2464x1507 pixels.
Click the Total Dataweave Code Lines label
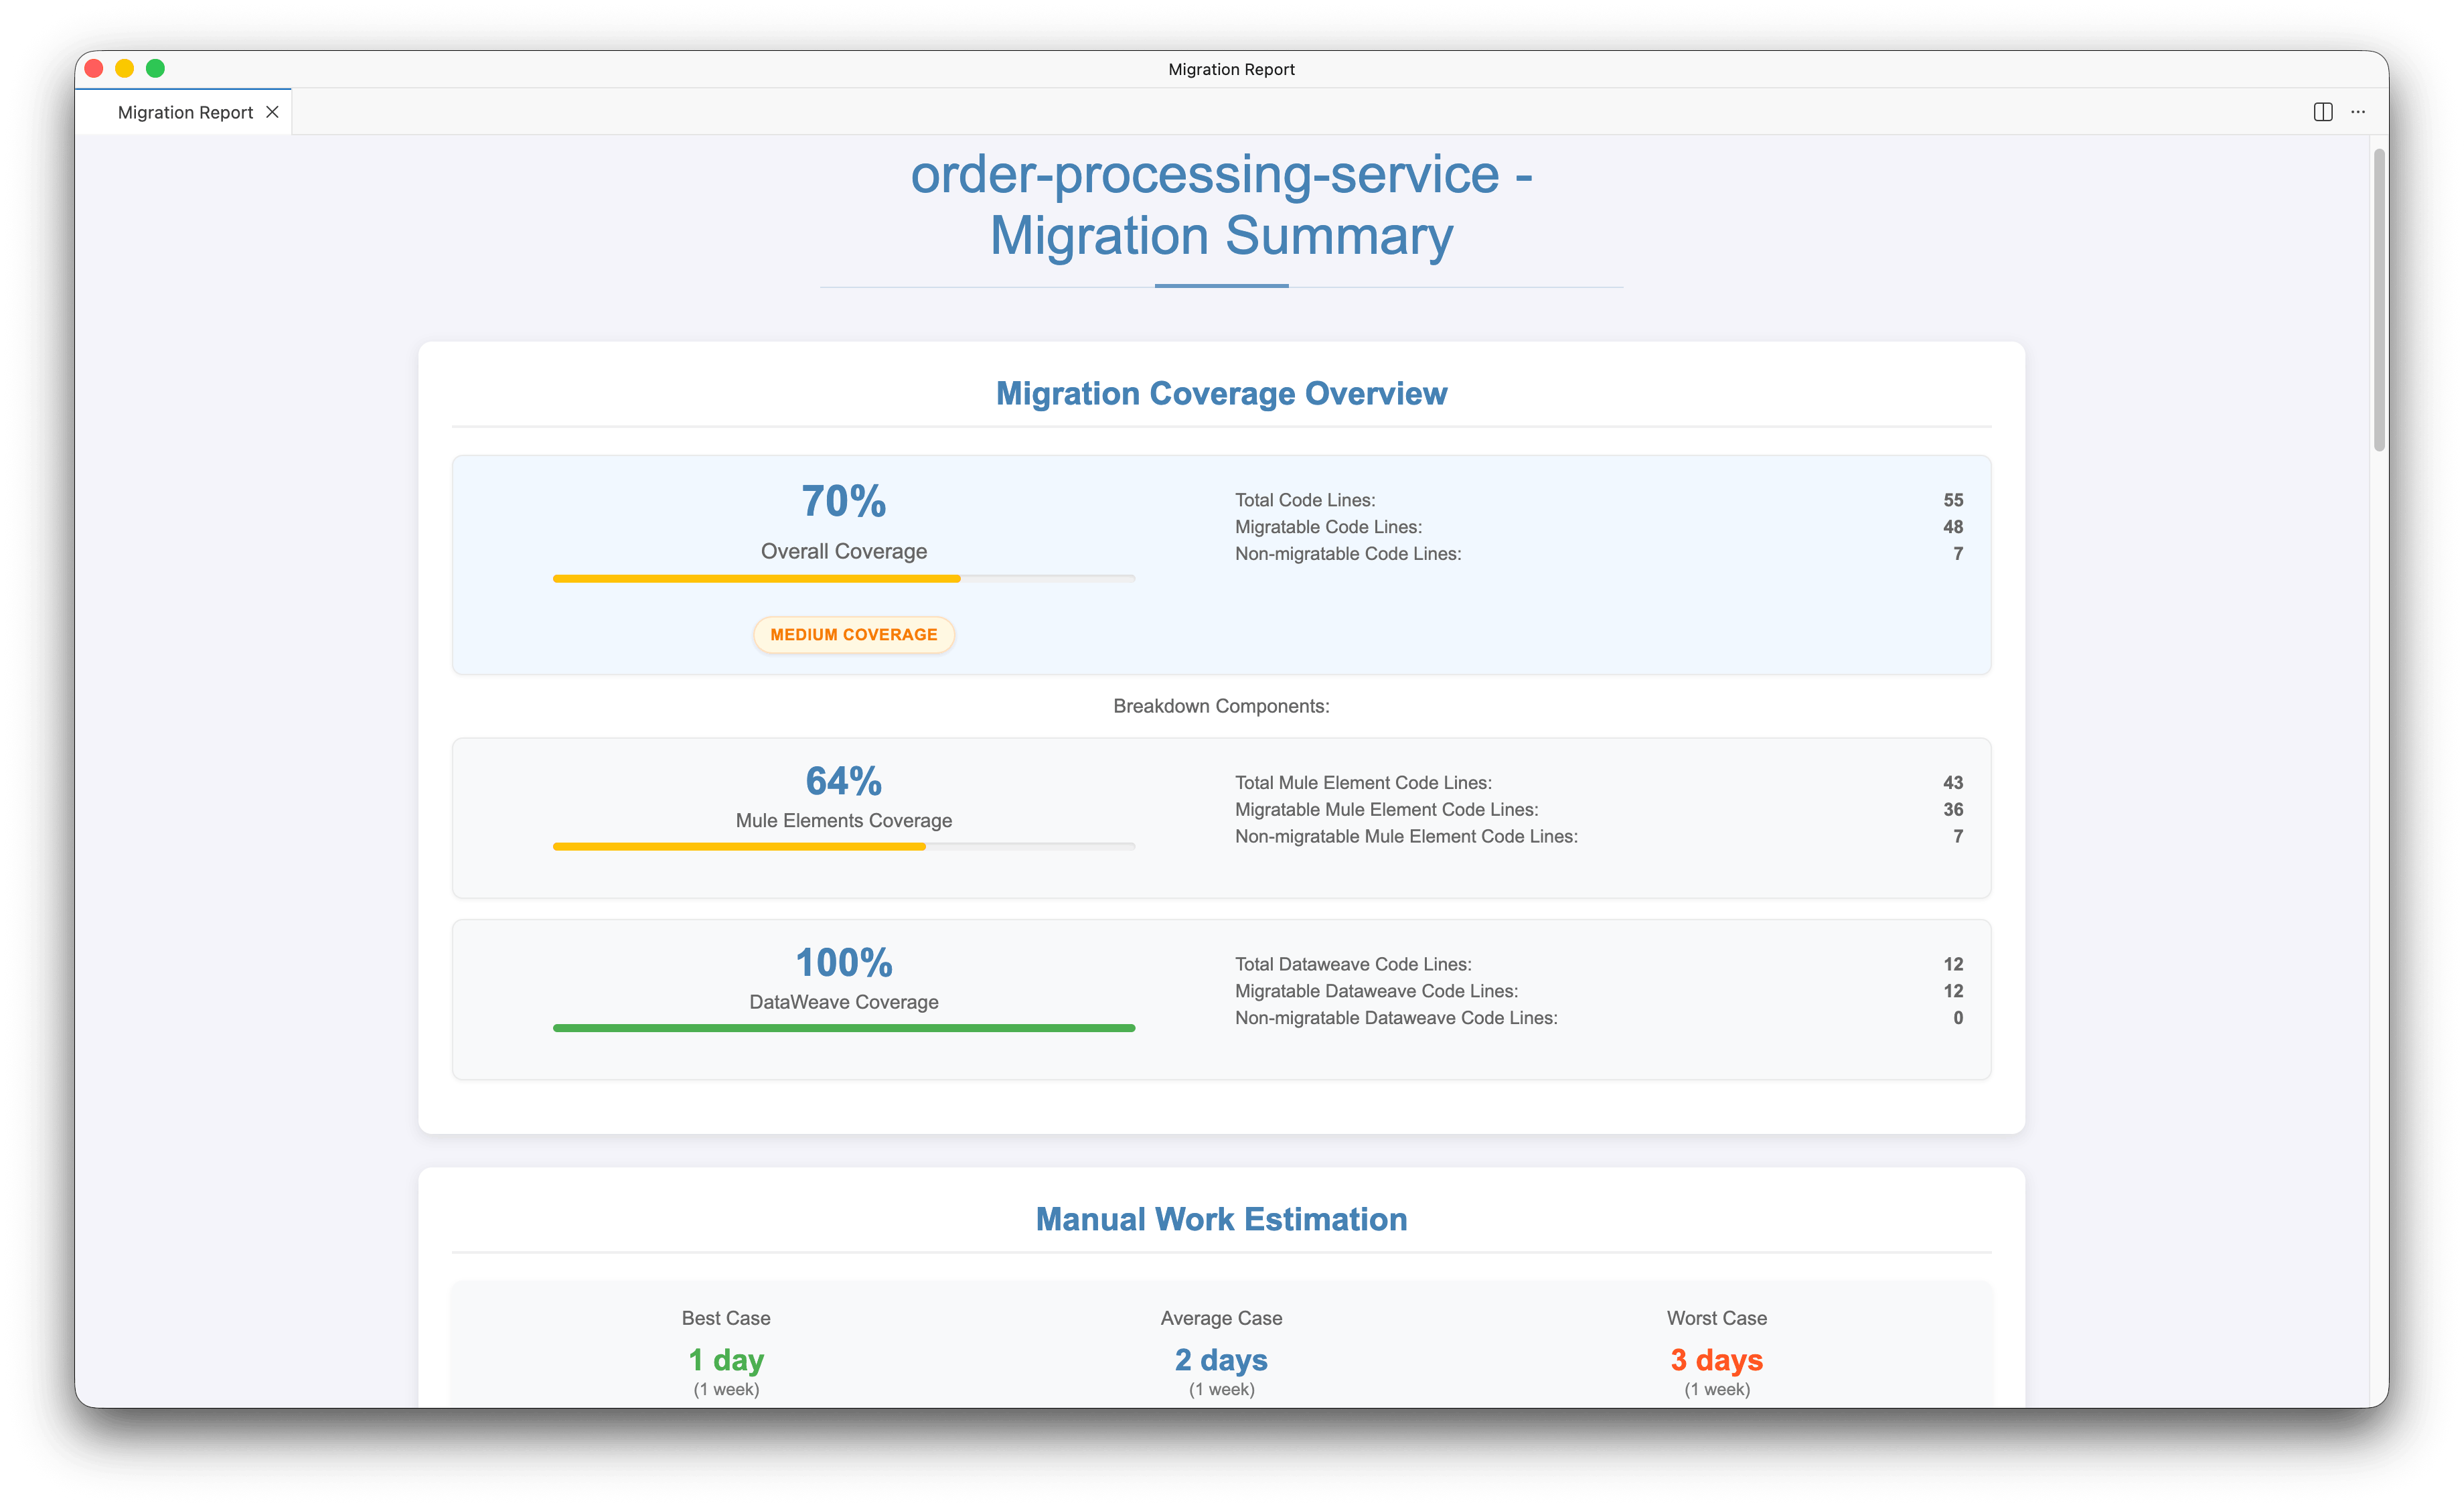pos(1353,964)
